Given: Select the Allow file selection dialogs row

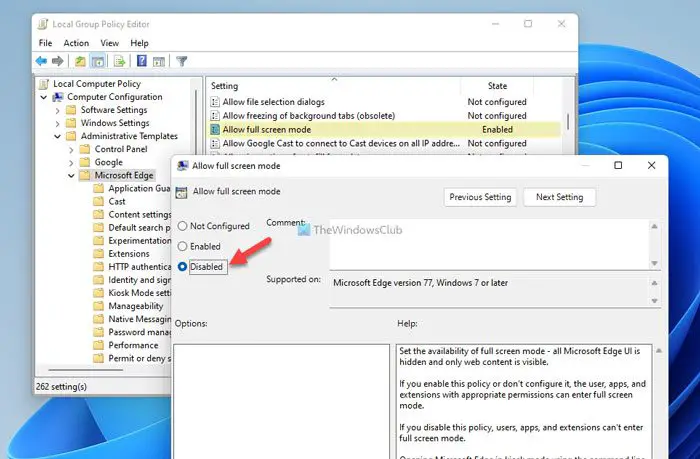Looking at the screenshot, I should 384,102.
